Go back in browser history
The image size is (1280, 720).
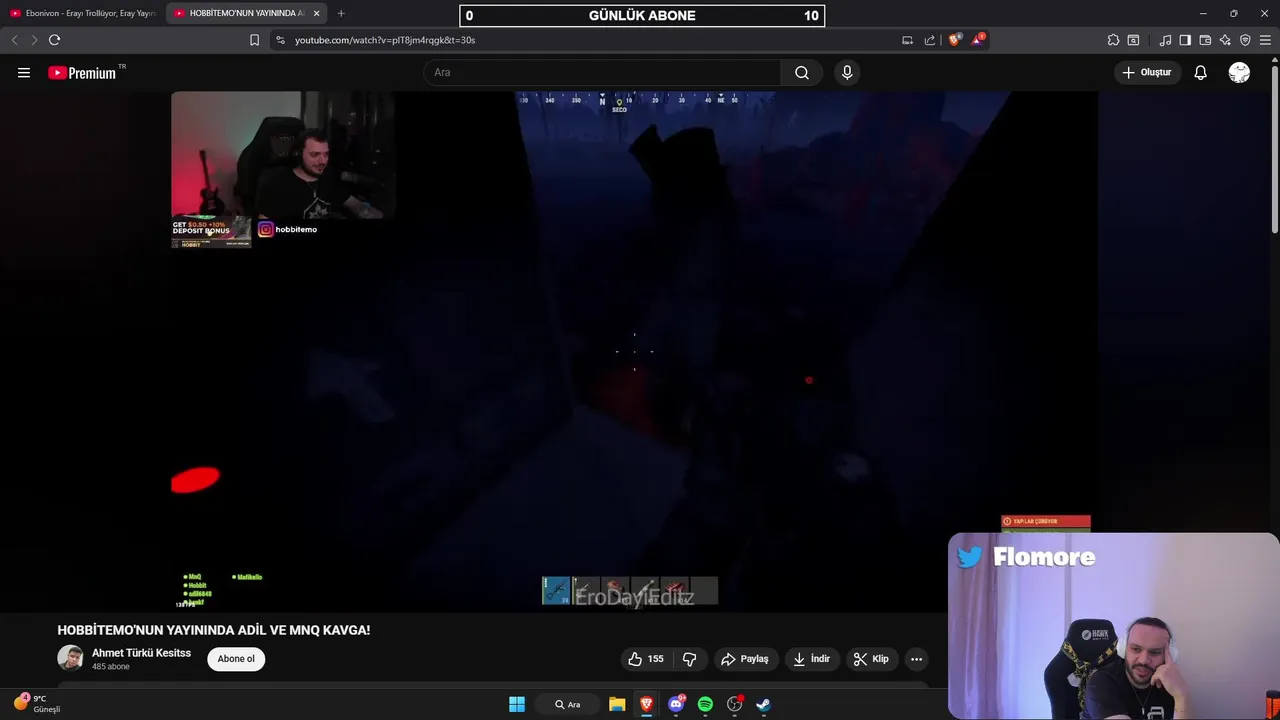pos(14,40)
